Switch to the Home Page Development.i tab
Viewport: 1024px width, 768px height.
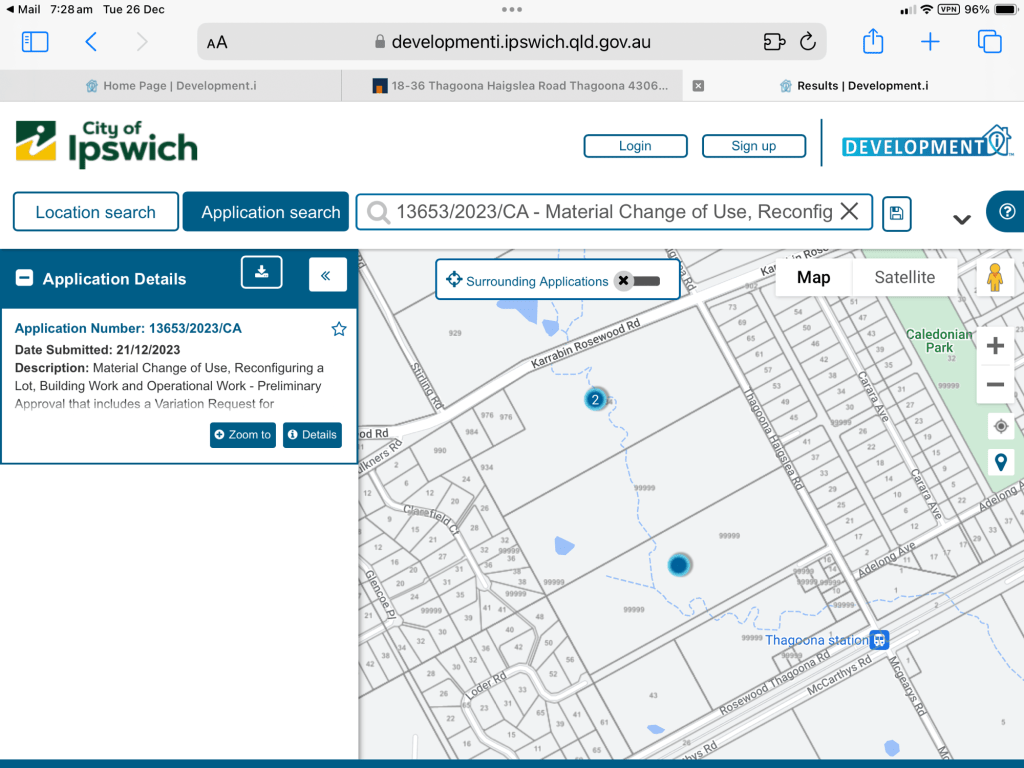click(x=171, y=86)
